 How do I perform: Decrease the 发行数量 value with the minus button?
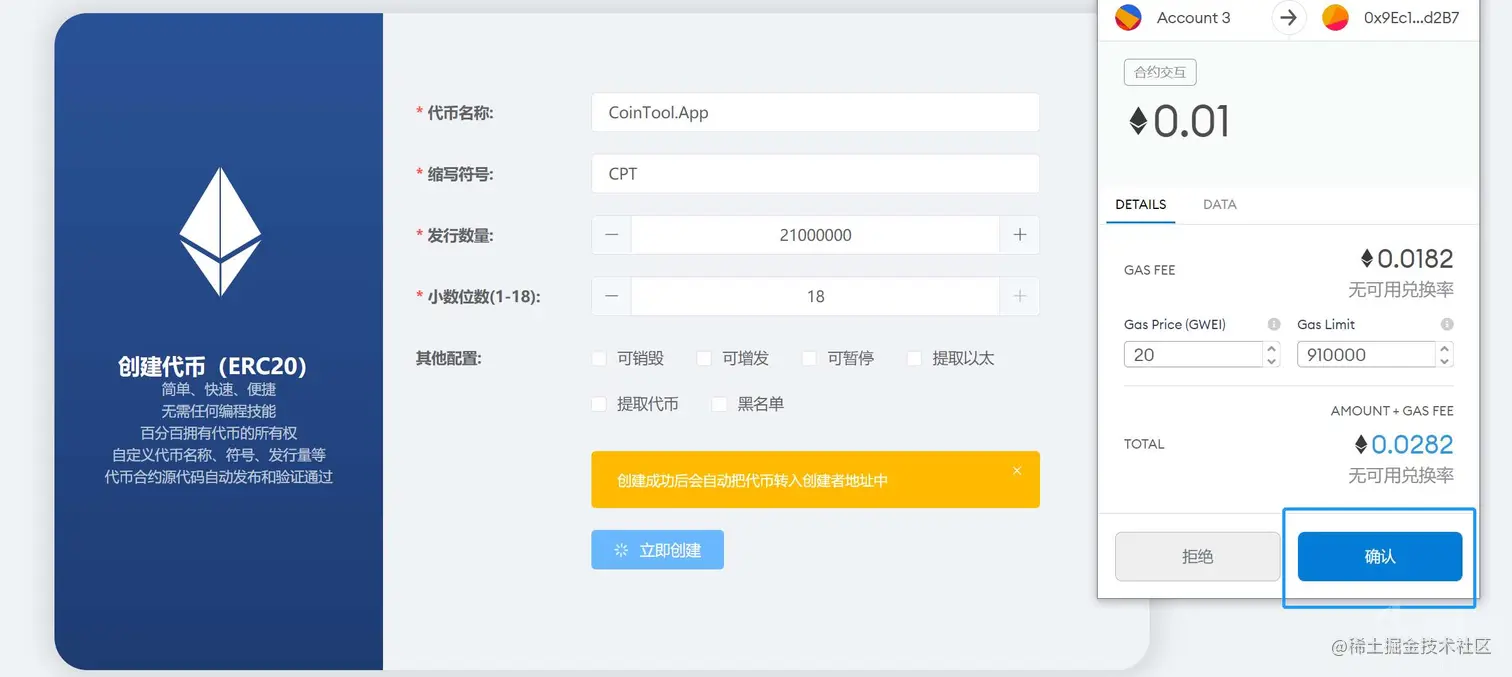coord(611,235)
